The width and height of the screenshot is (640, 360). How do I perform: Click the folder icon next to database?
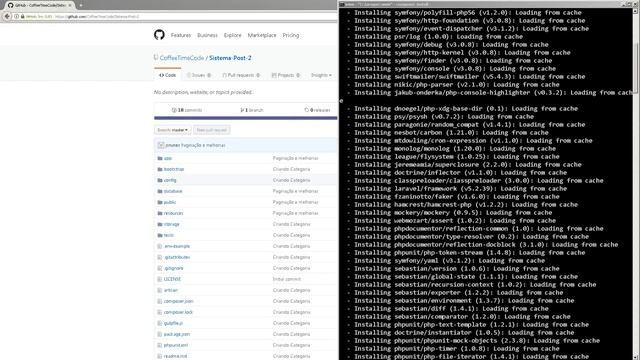pos(160,191)
